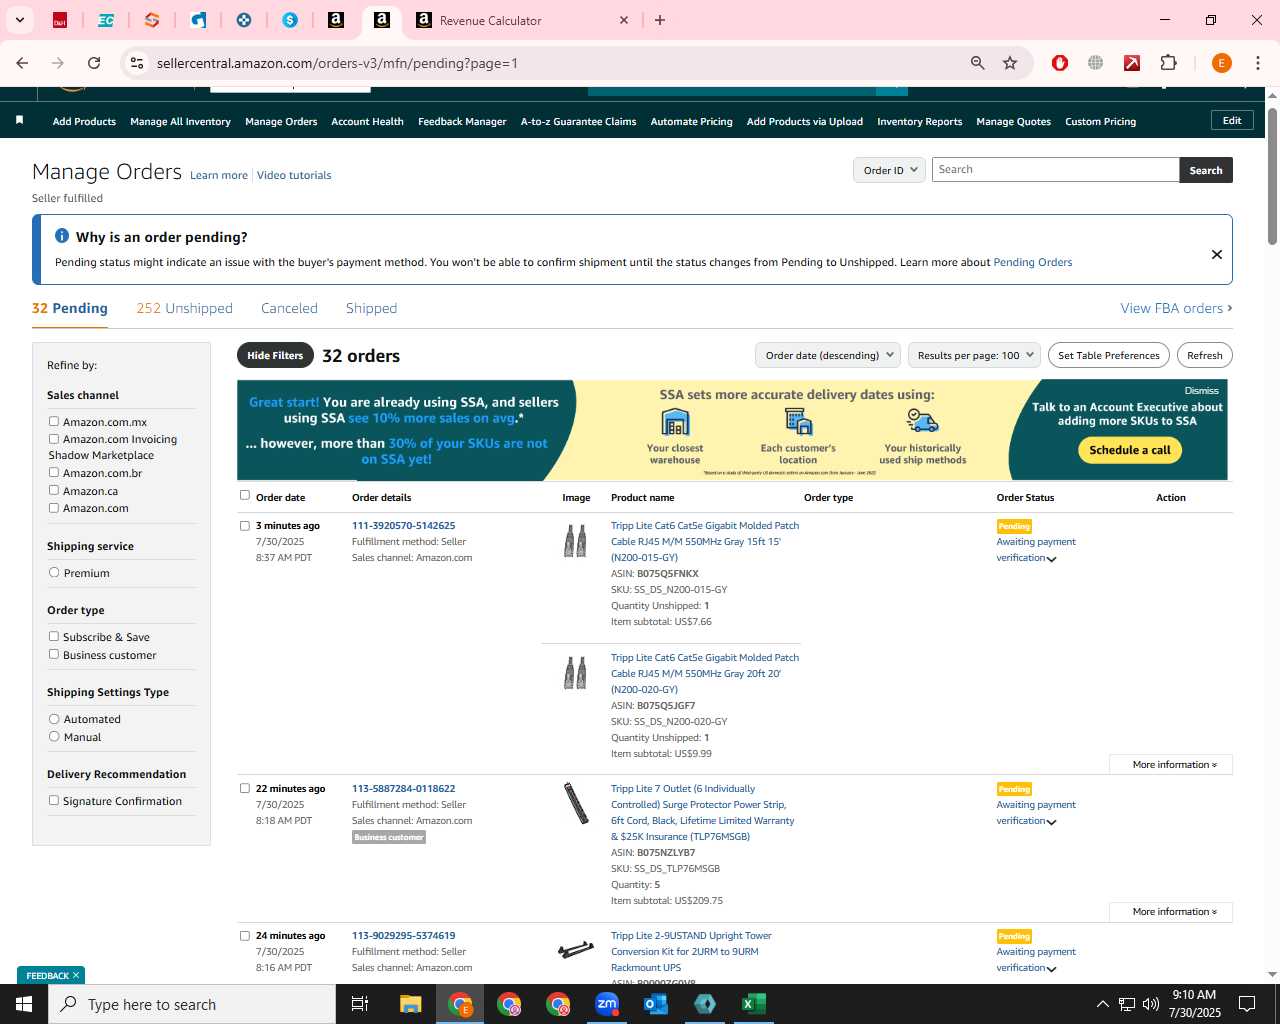Image resolution: width=1280 pixels, height=1024 pixels.
Task: Click the Refresh orders button
Action: (1204, 355)
